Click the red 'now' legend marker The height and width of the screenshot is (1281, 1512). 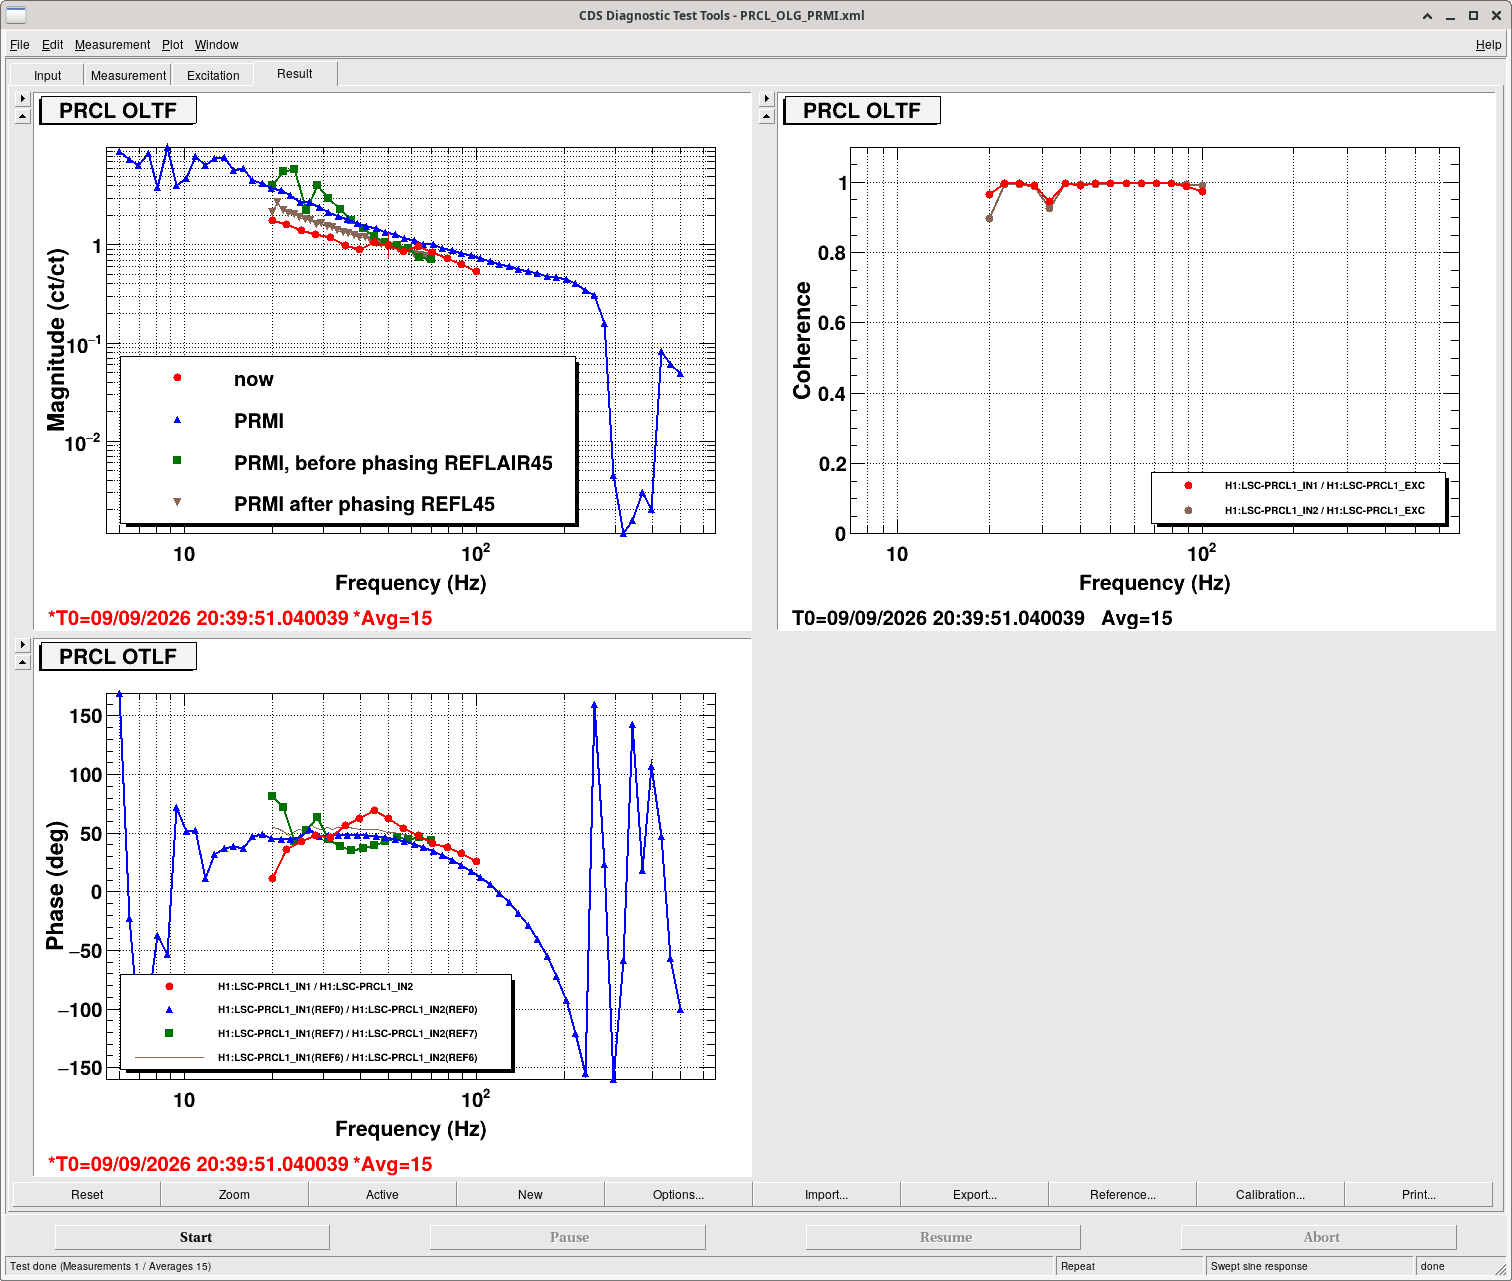tap(177, 378)
